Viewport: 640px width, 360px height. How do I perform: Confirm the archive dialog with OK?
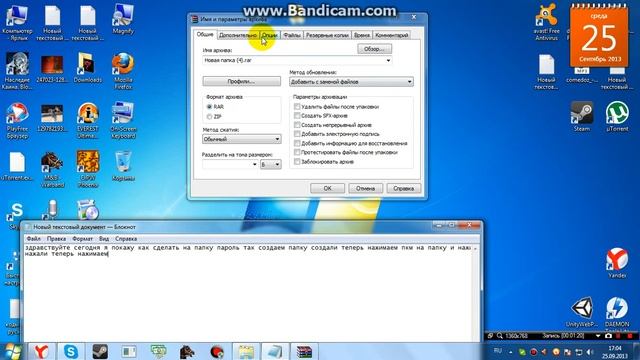[327, 189]
